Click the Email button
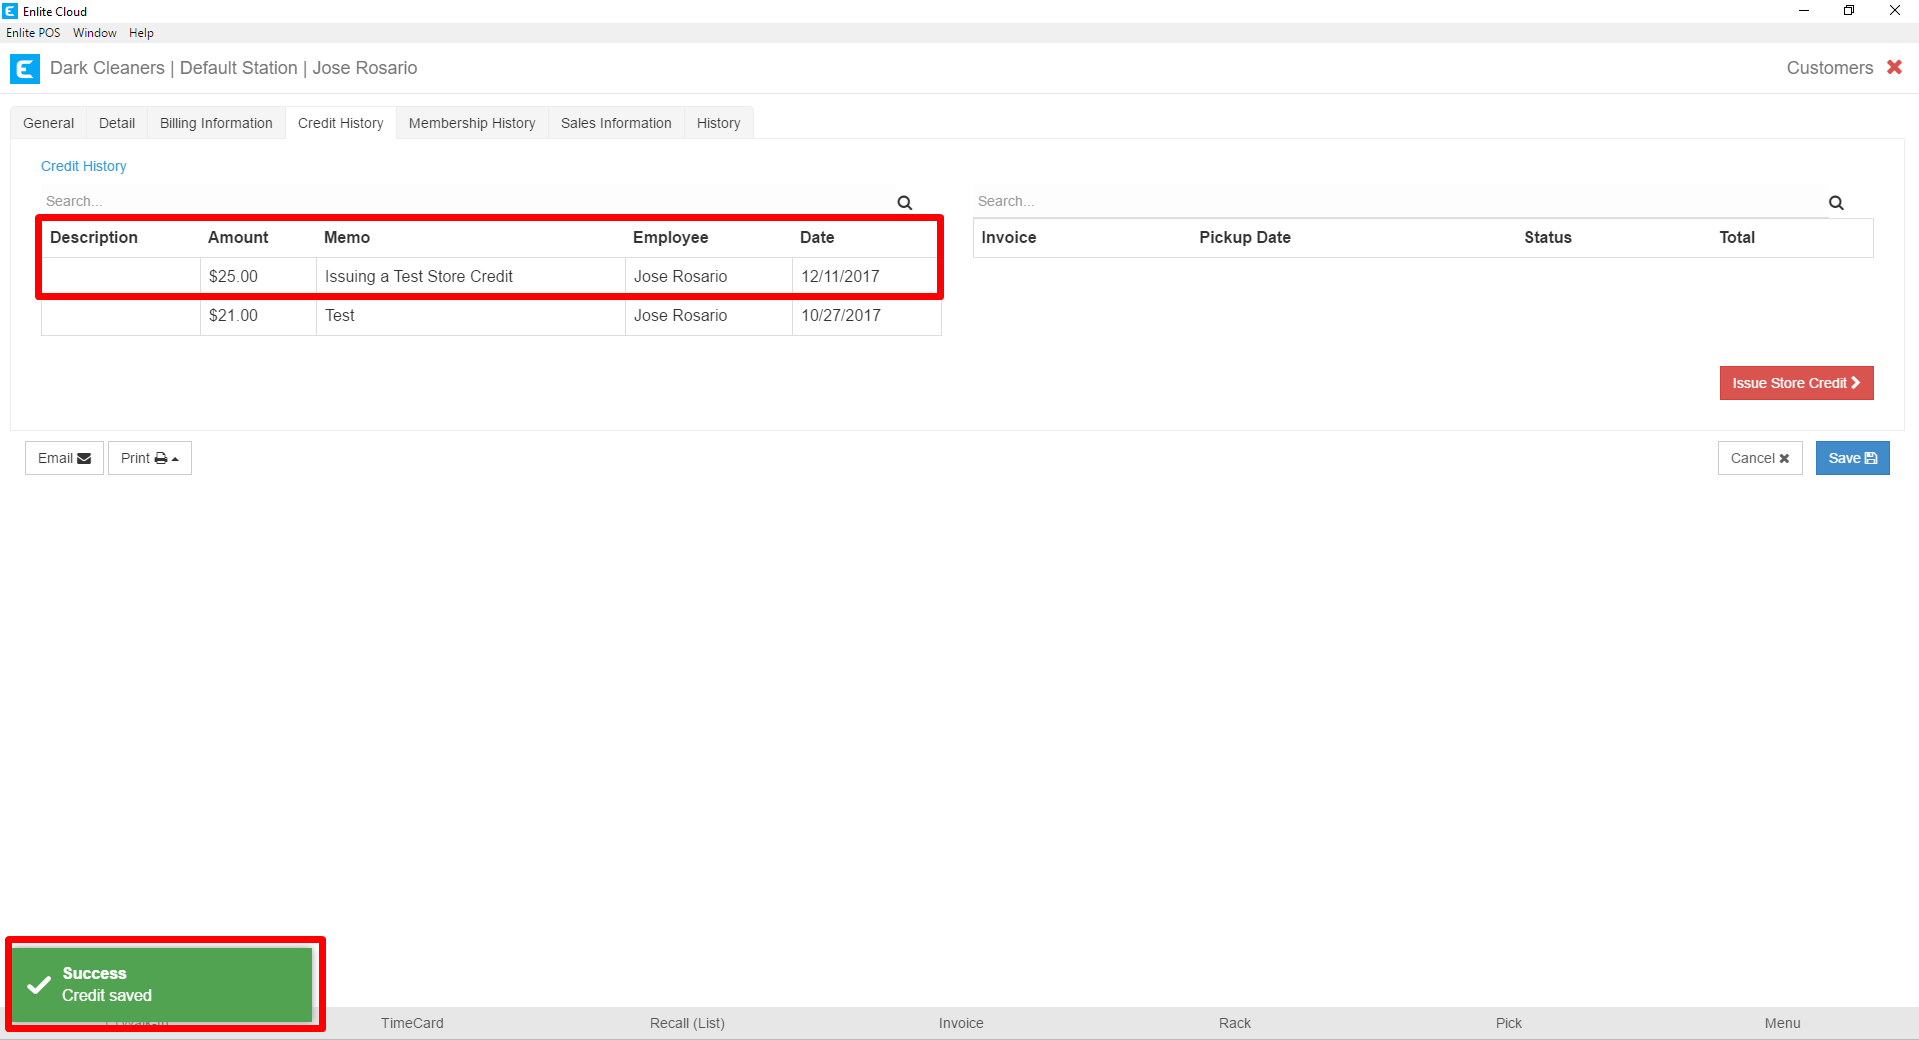The image size is (1919, 1040). (x=64, y=458)
